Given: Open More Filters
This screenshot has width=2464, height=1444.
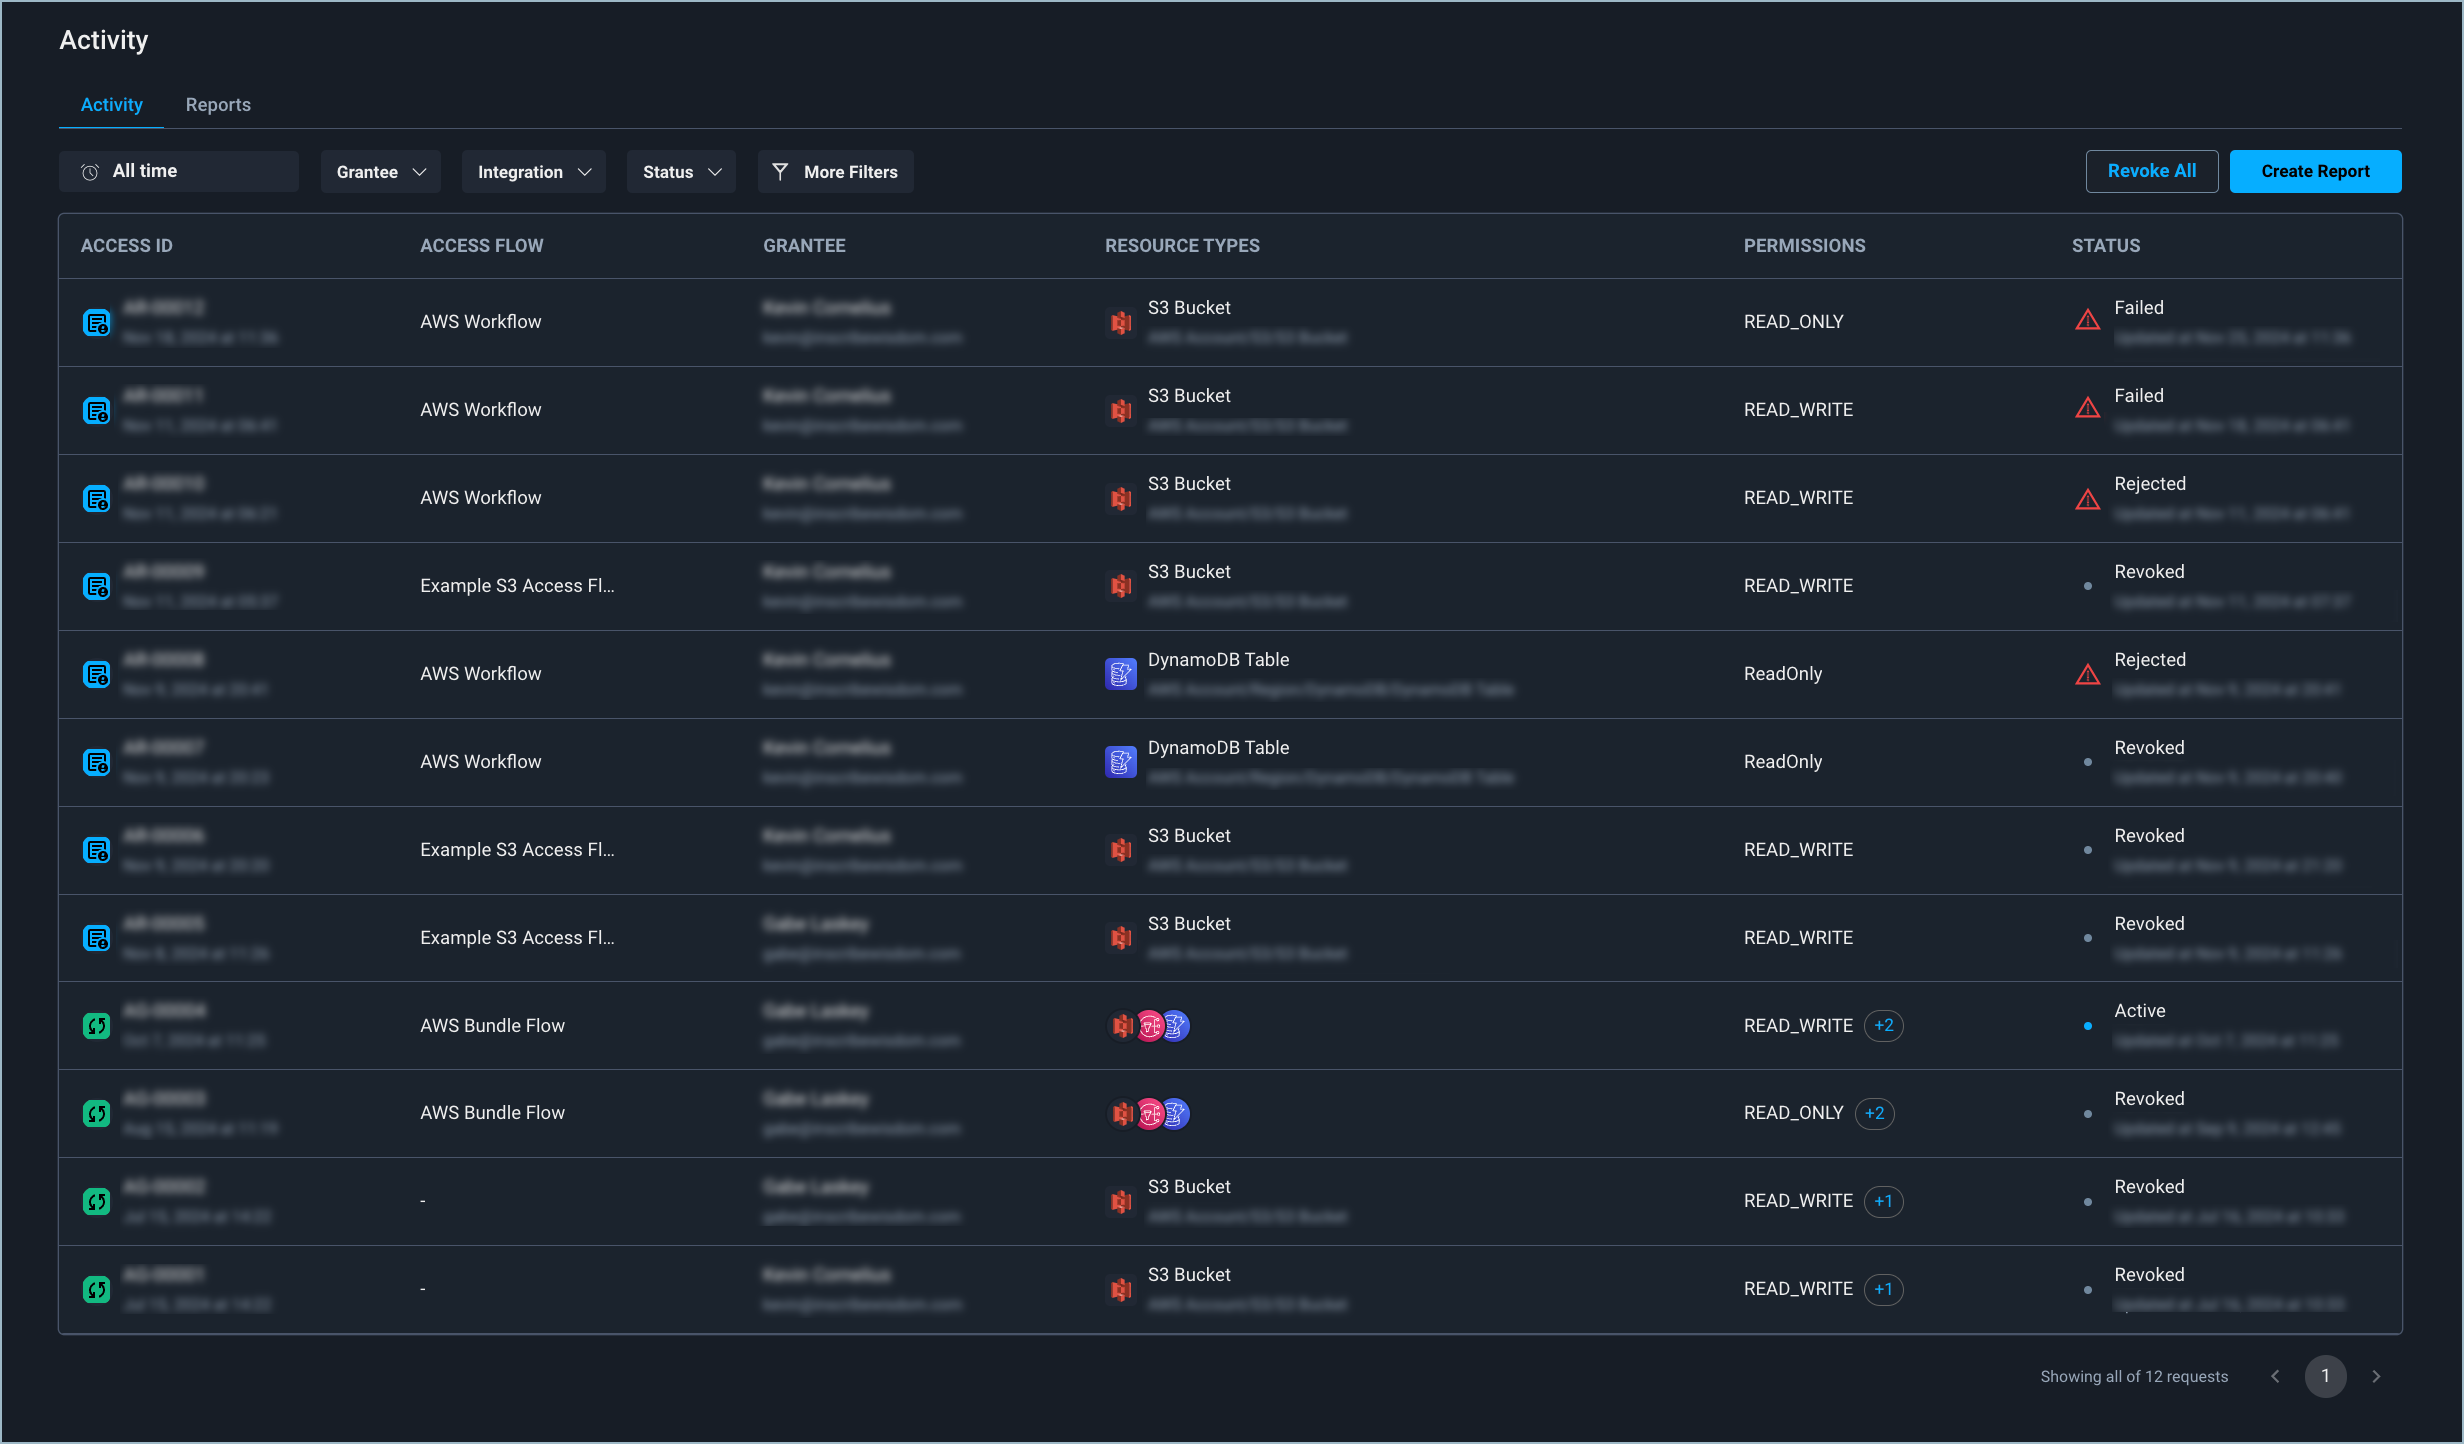Looking at the screenshot, I should click(x=836, y=172).
